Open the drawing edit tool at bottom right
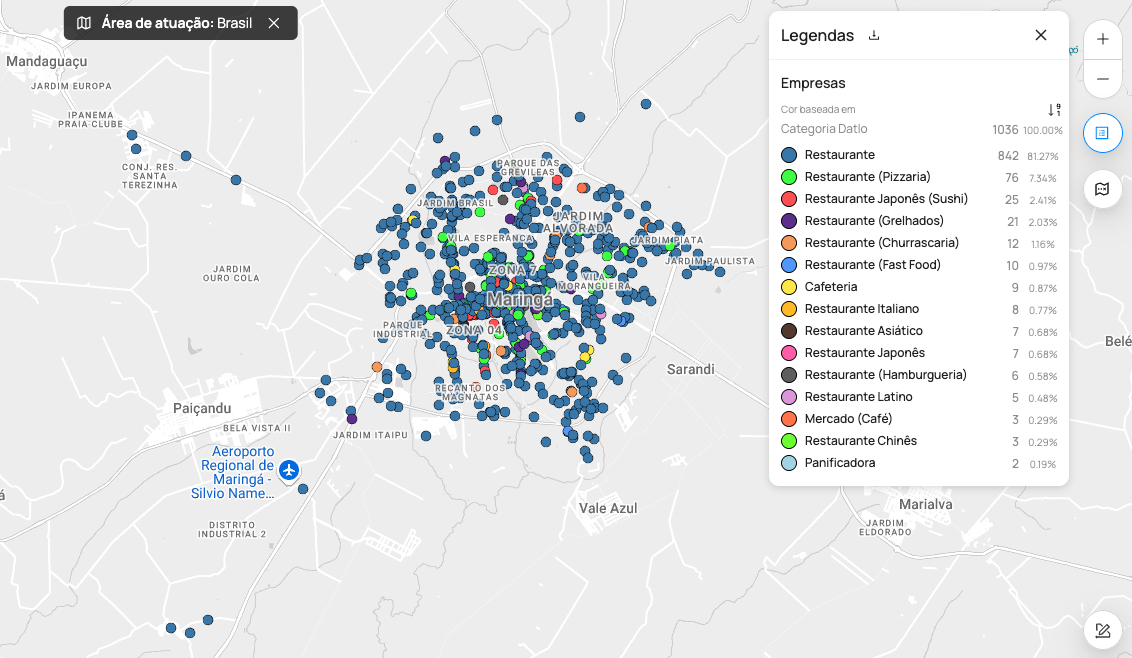This screenshot has height=658, width=1132. (x=1102, y=630)
